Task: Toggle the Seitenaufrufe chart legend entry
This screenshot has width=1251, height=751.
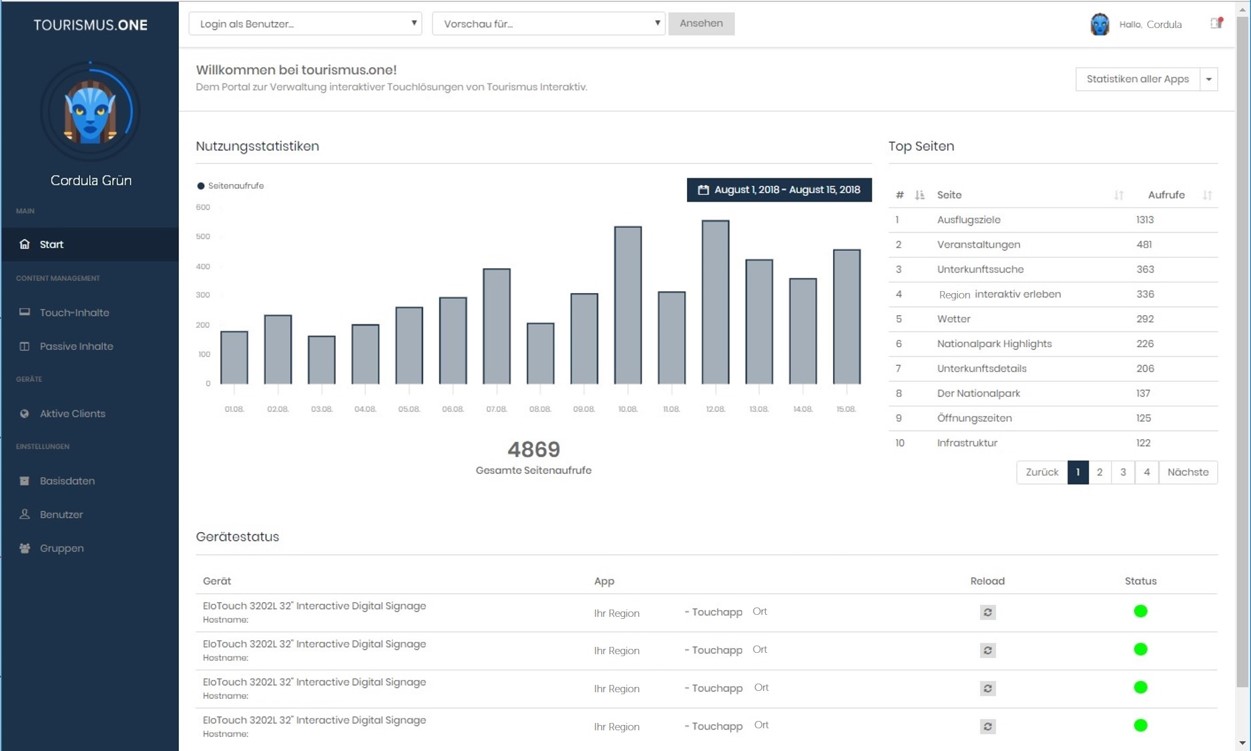Action: (x=230, y=186)
